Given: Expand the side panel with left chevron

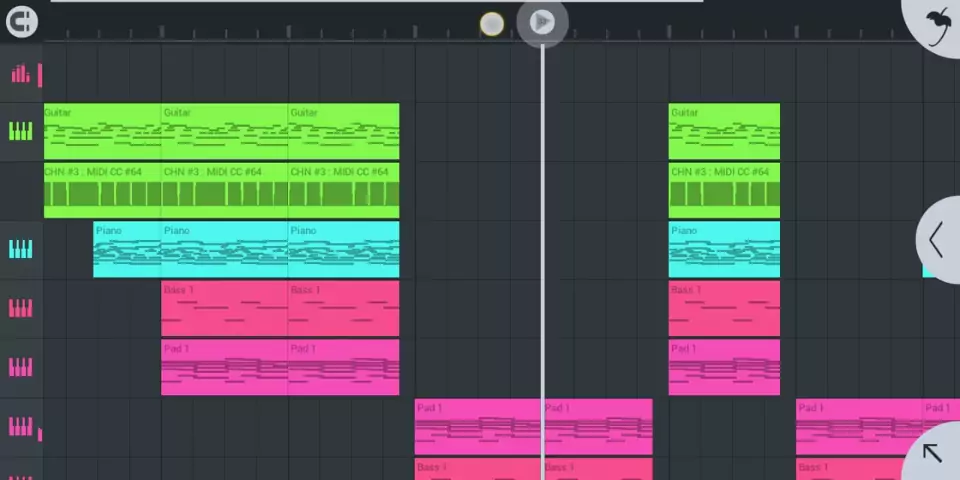Looking at the screenshot, I should [x=937, y=239].
